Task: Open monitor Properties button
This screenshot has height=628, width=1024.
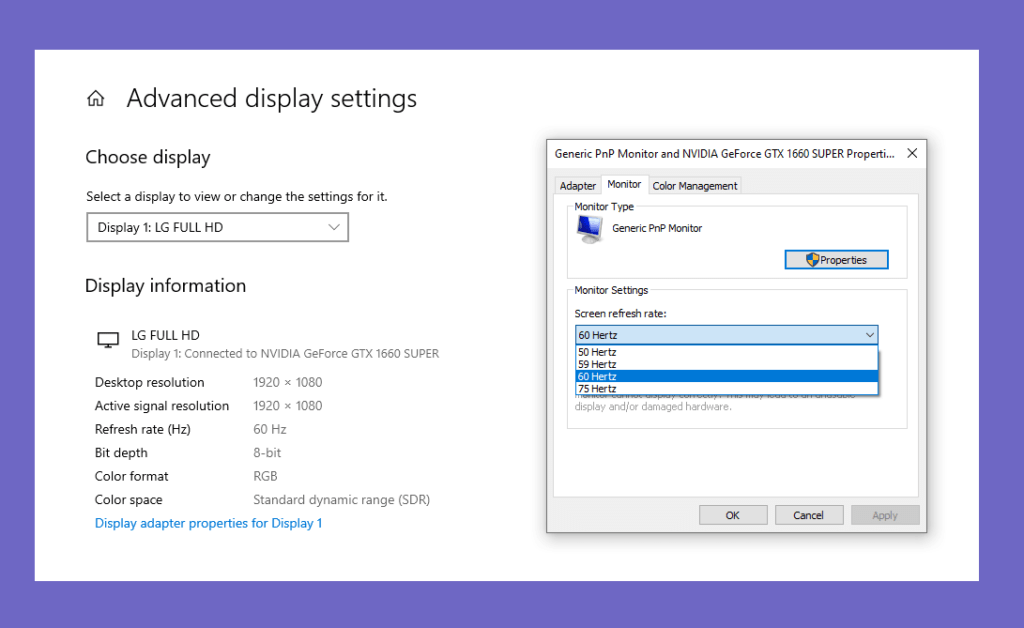Action: (836, 260)
